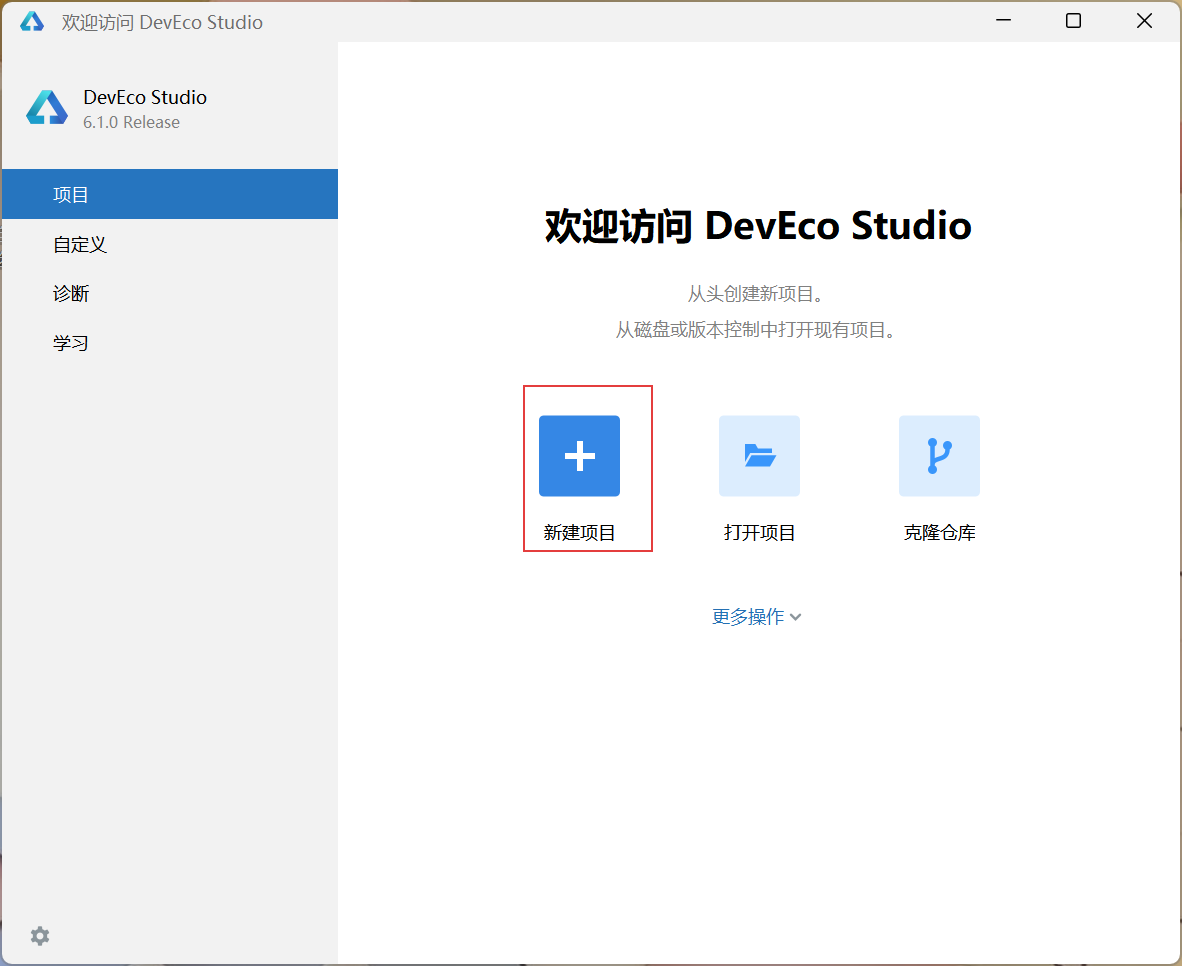1182x966 pixels.
Task: Open settings gear at bottom left
Action: [40, 936]
